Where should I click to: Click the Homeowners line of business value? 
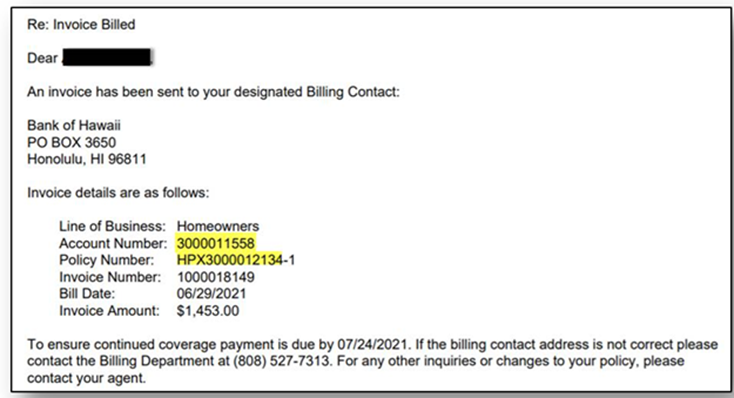click(218, 226)
